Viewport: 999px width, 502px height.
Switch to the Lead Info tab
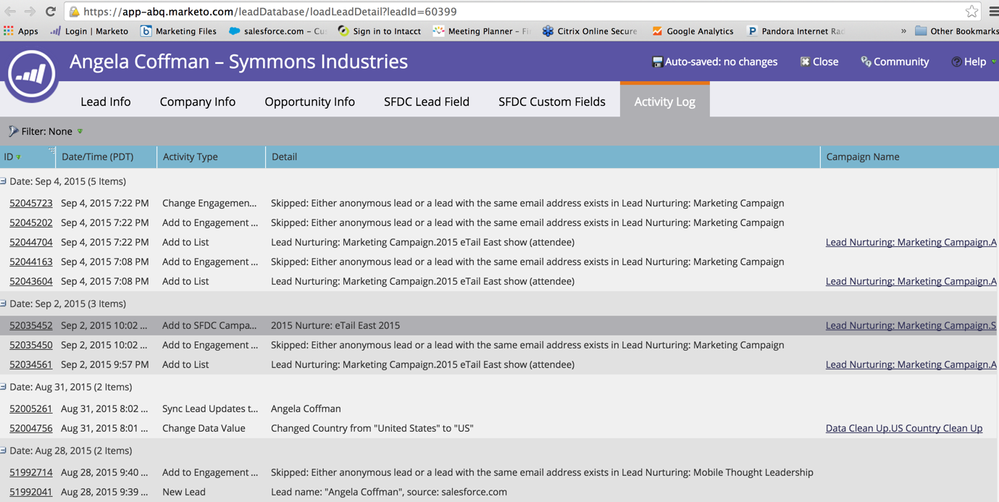[106, 101]
